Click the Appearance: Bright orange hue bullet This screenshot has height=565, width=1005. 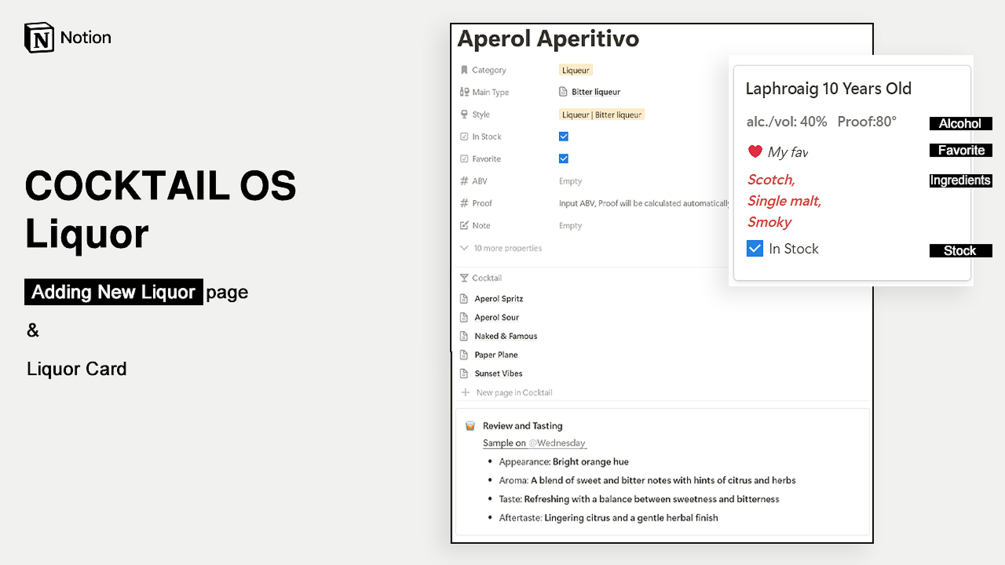pos(563,461)
